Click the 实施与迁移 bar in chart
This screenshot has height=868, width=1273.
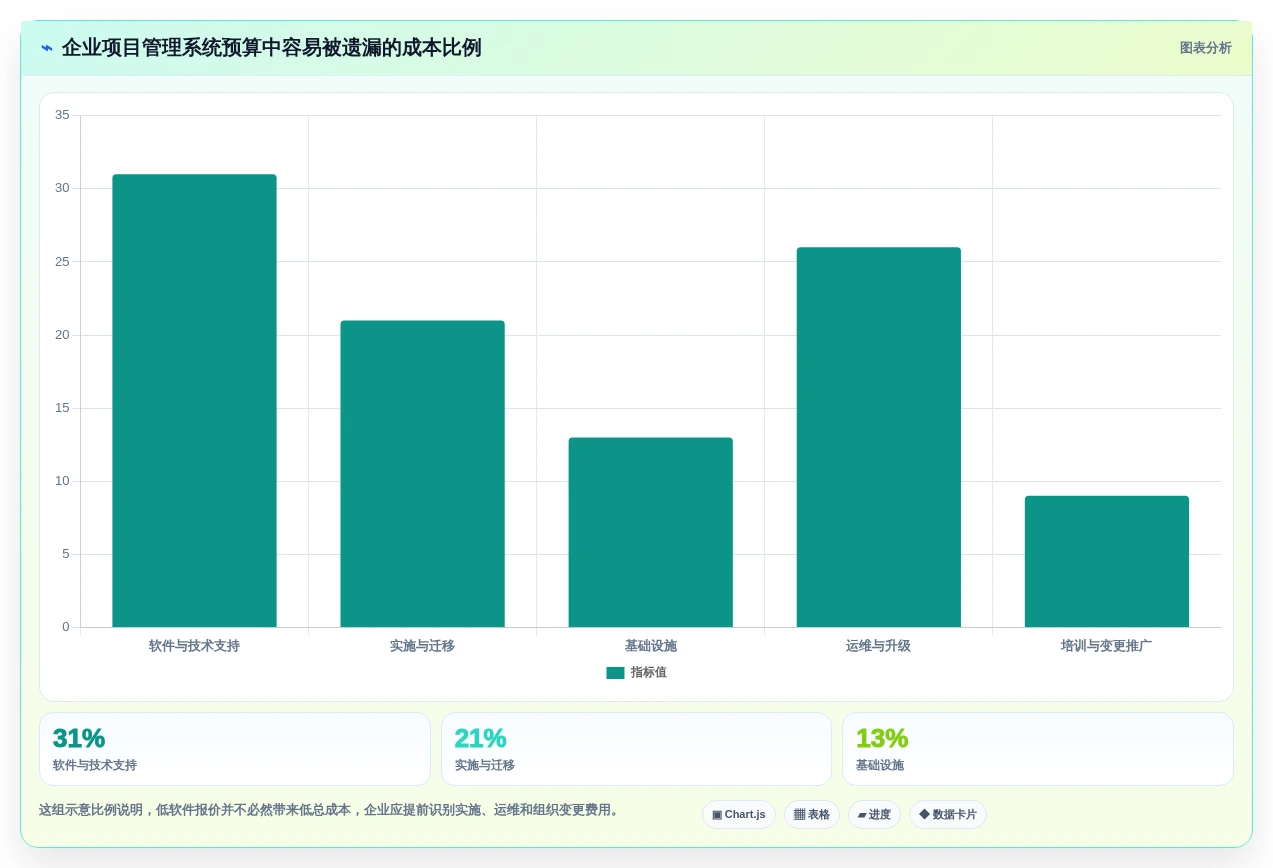pyautogui.click(x=422, y=474)
